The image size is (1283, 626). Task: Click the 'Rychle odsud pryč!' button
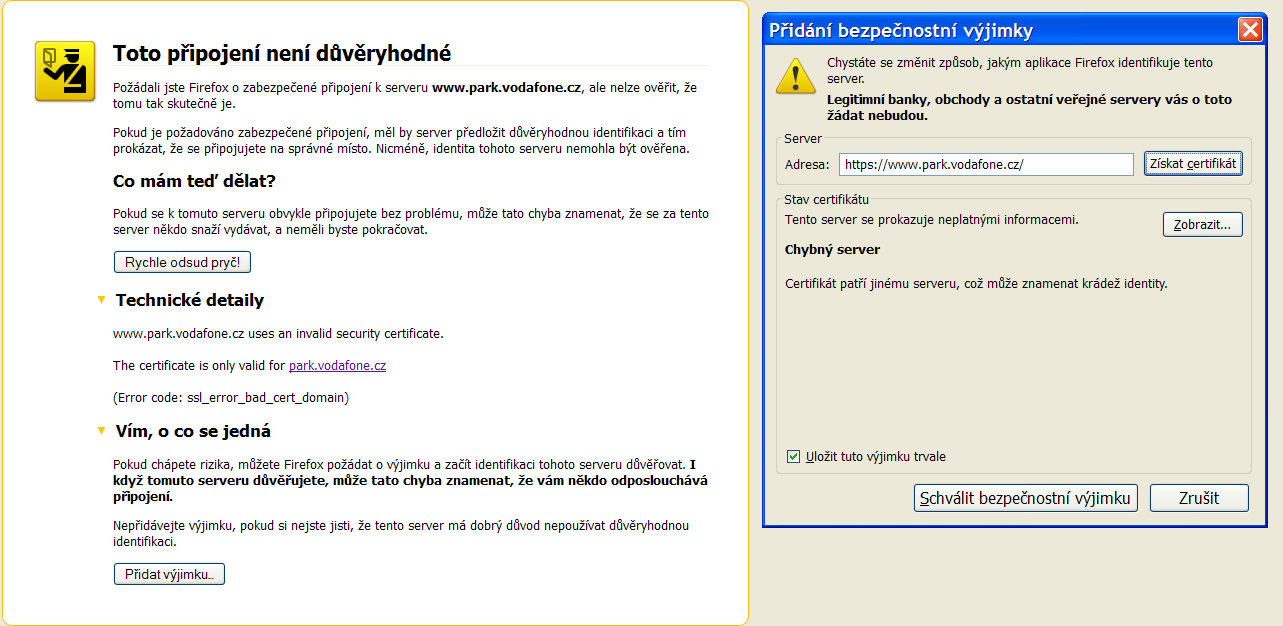(x=182, y=262)
